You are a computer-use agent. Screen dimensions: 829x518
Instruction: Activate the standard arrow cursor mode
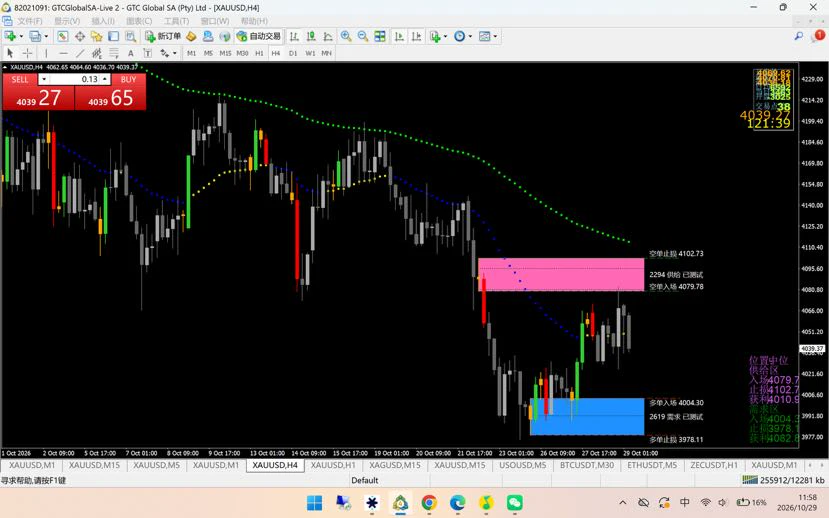coord(10,53)
